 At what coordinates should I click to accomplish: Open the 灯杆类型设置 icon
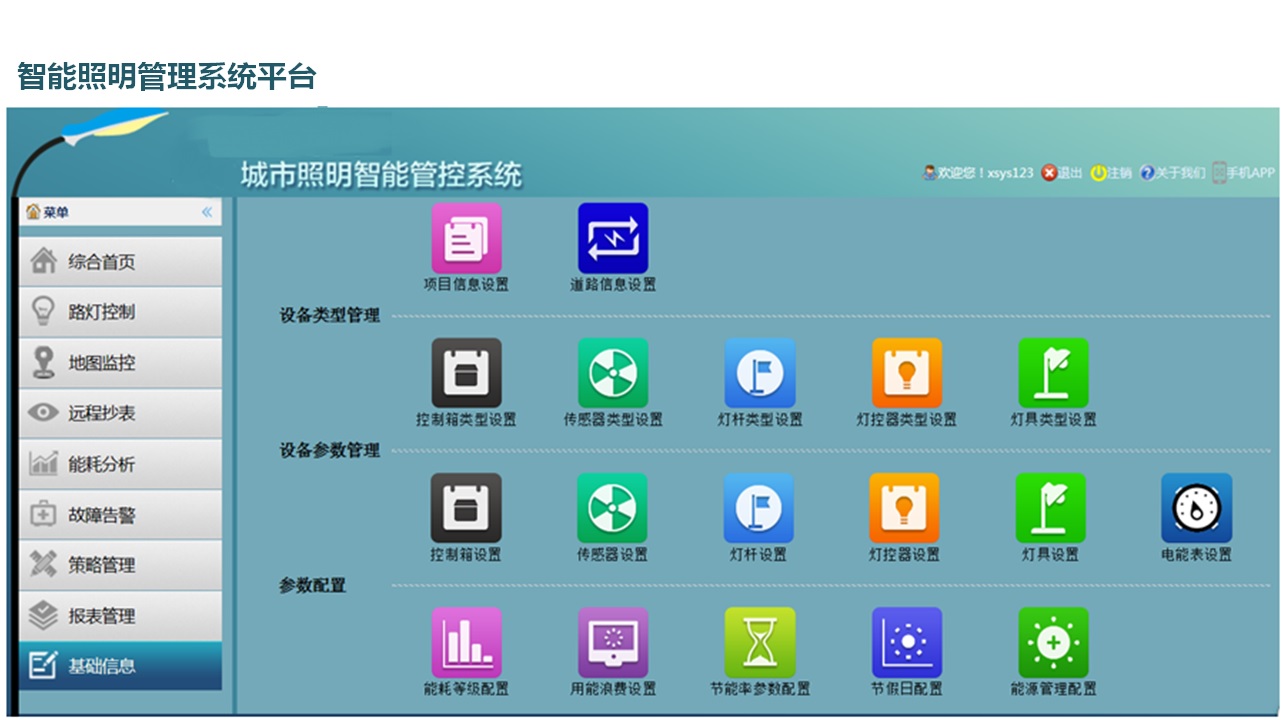point(760,374)
